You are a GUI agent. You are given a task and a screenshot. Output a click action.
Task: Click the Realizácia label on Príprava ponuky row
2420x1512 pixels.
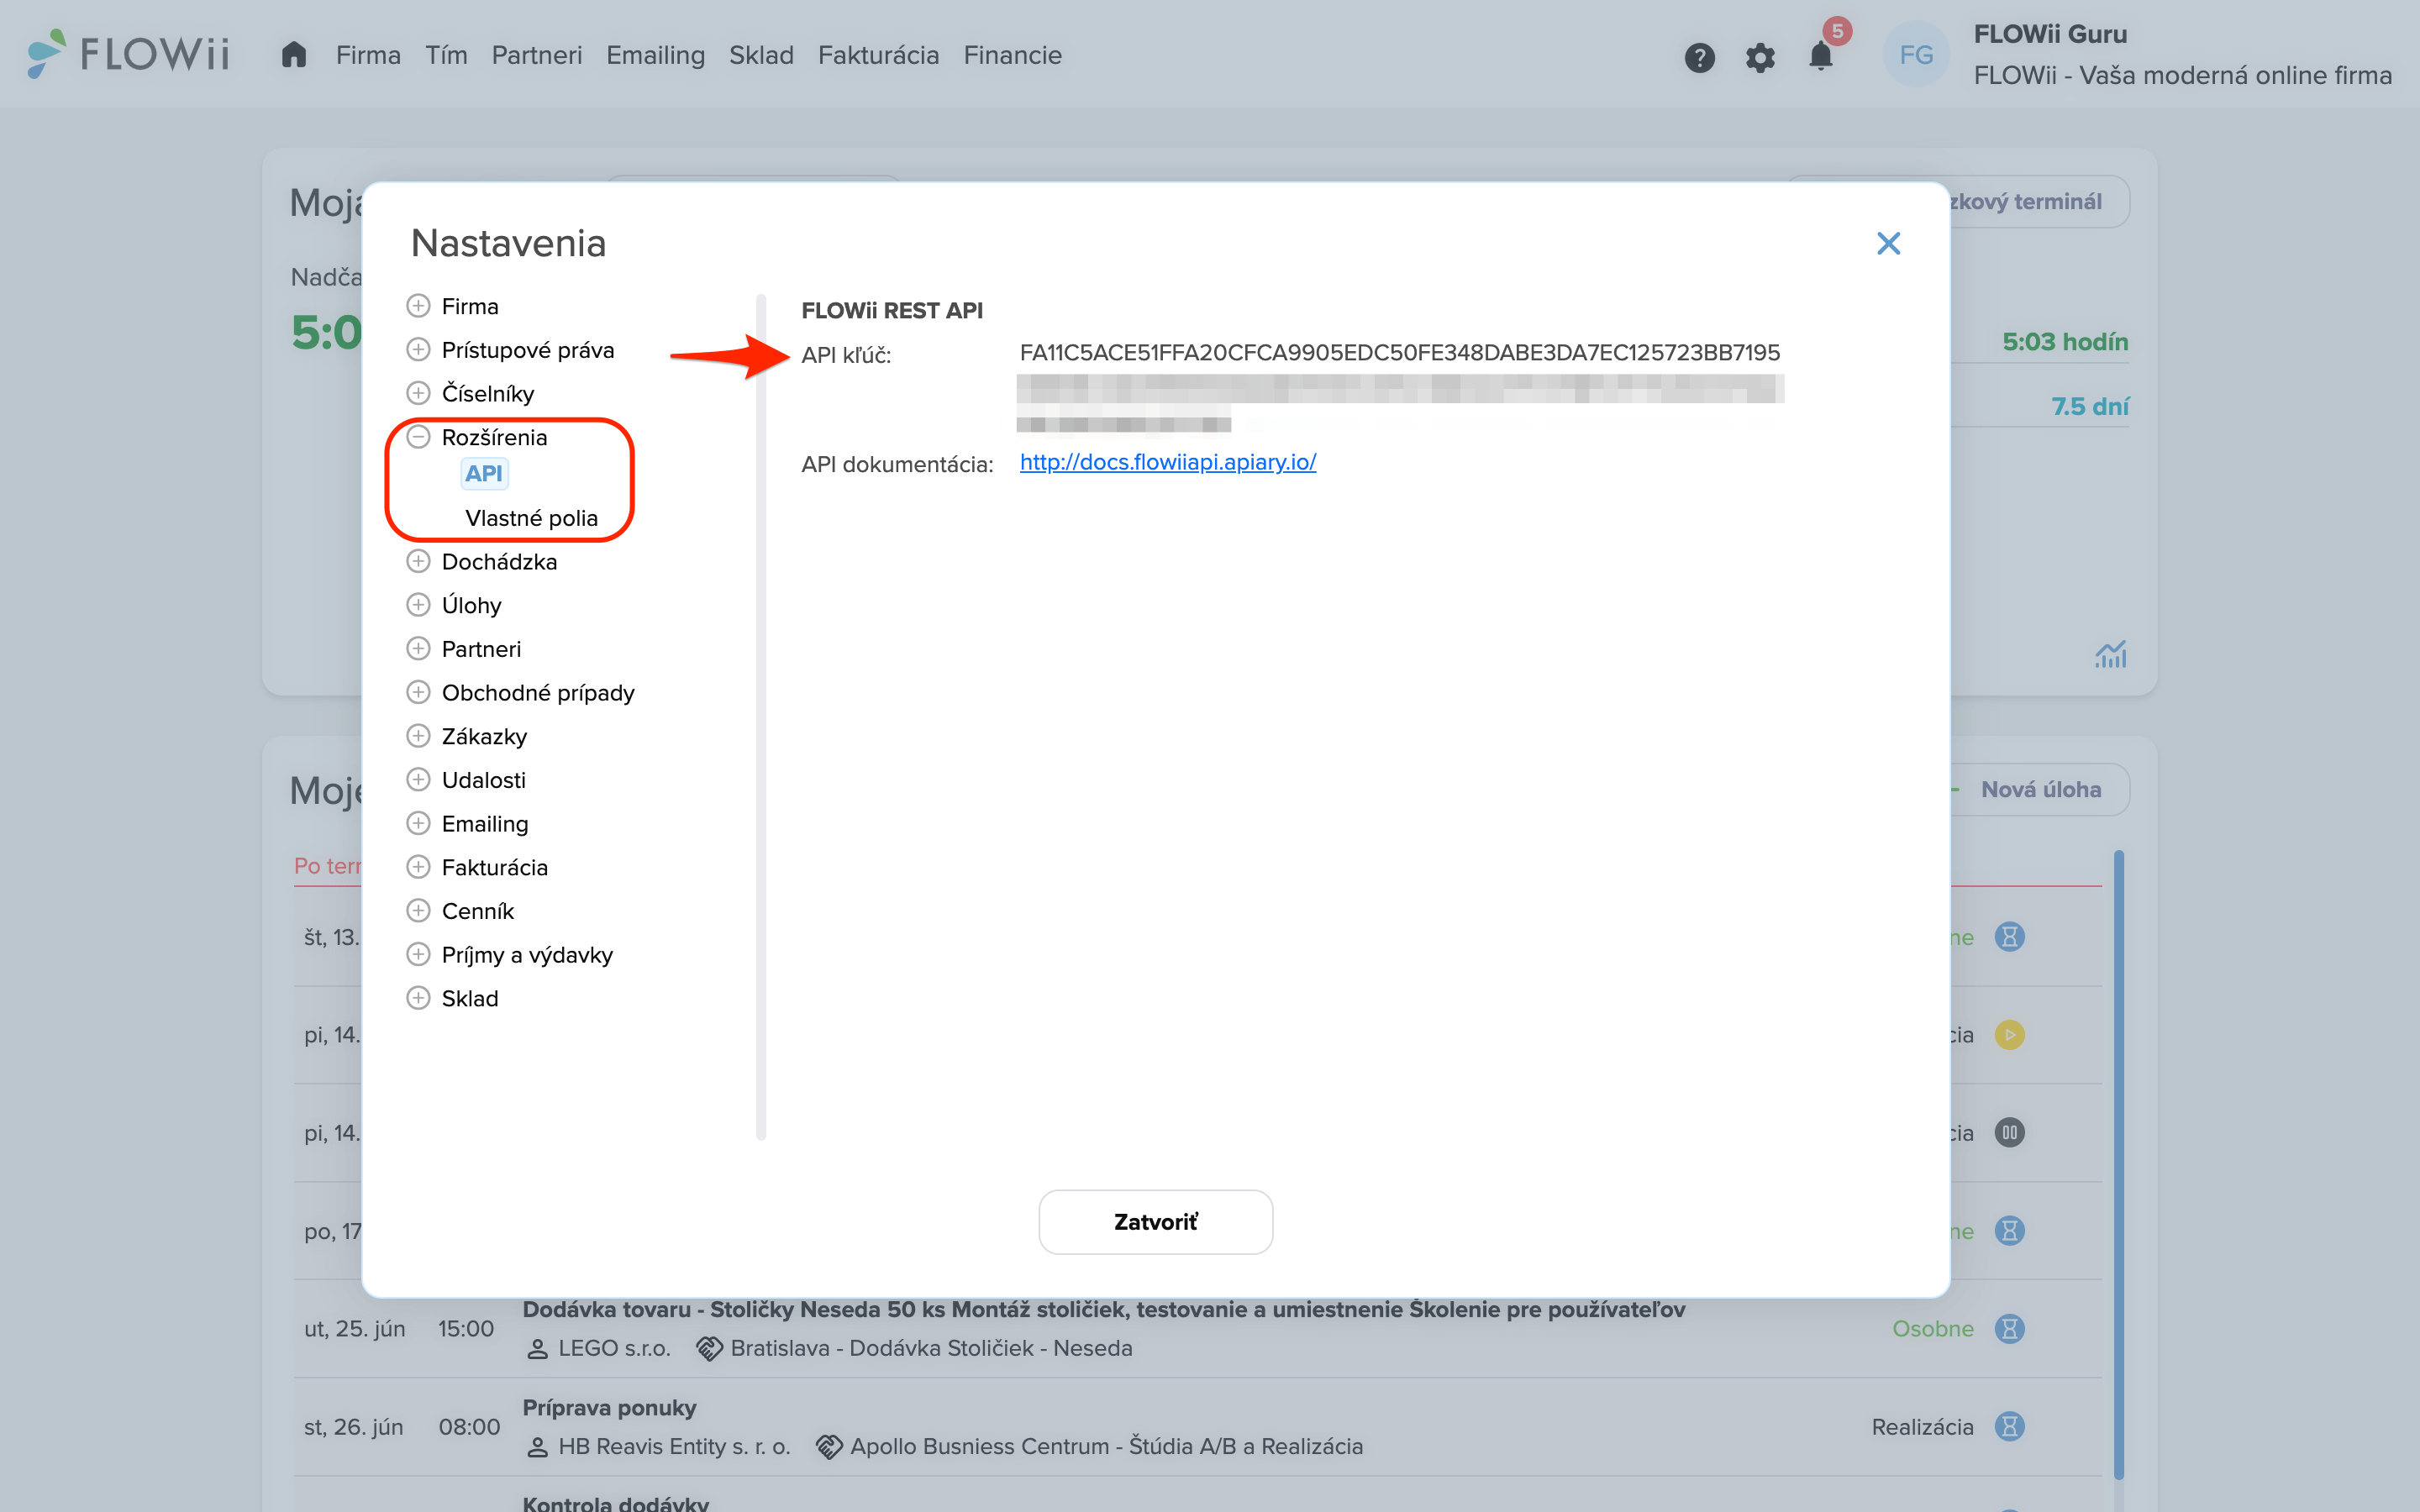tap(1922, 1427)
